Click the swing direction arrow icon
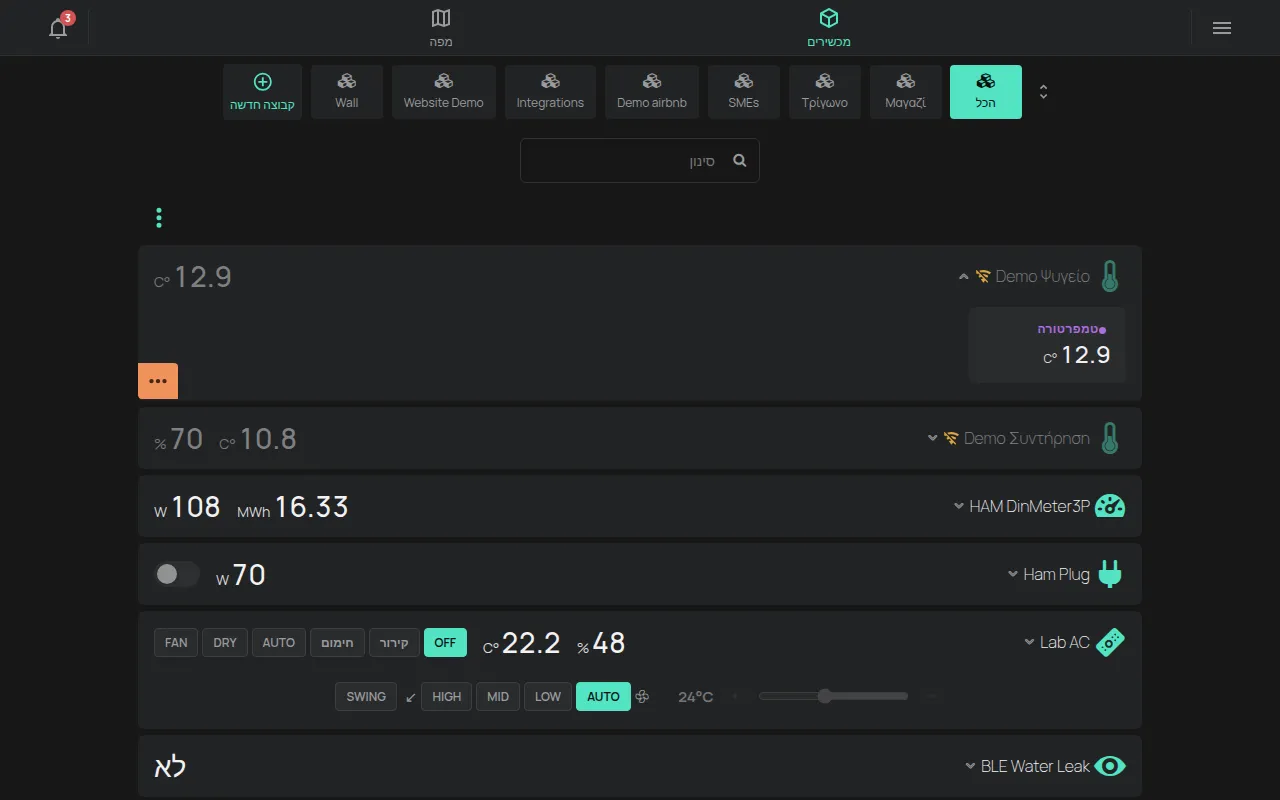This screenshot has height=800, width=1280. tap(411, 697)
